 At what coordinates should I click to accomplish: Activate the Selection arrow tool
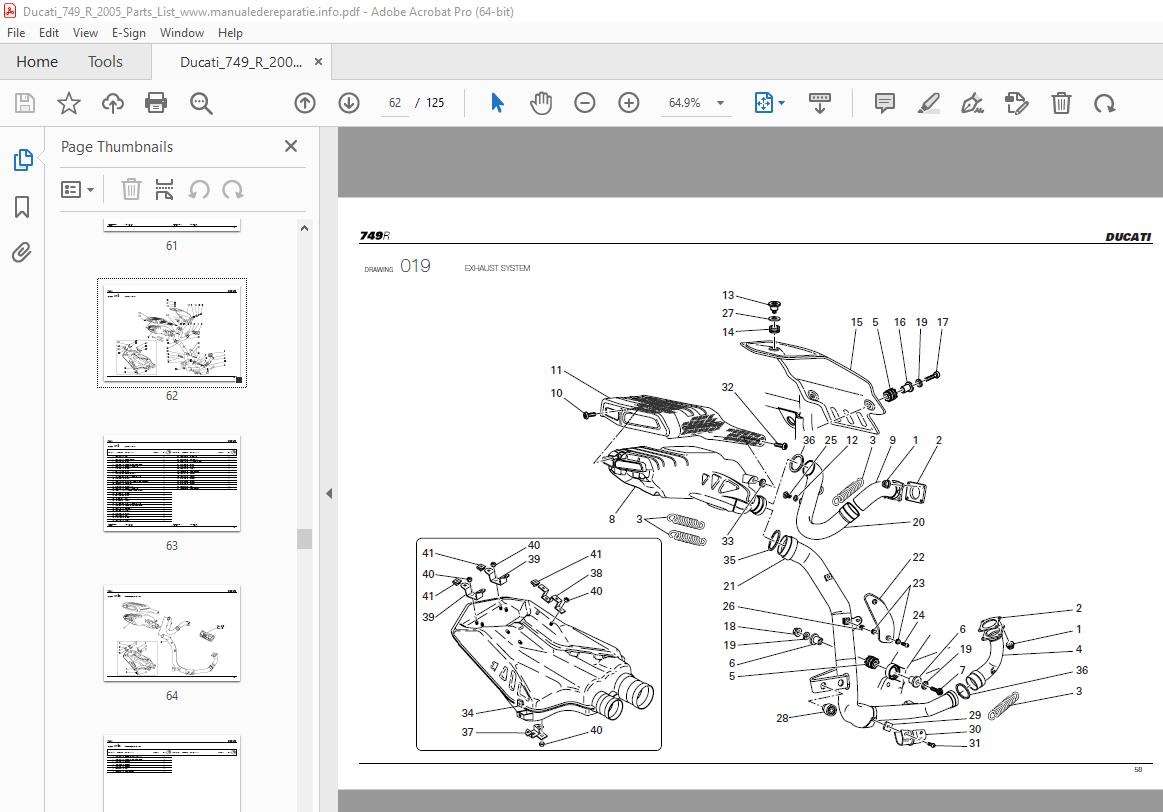pyautogui.click(x=498, y=103)
